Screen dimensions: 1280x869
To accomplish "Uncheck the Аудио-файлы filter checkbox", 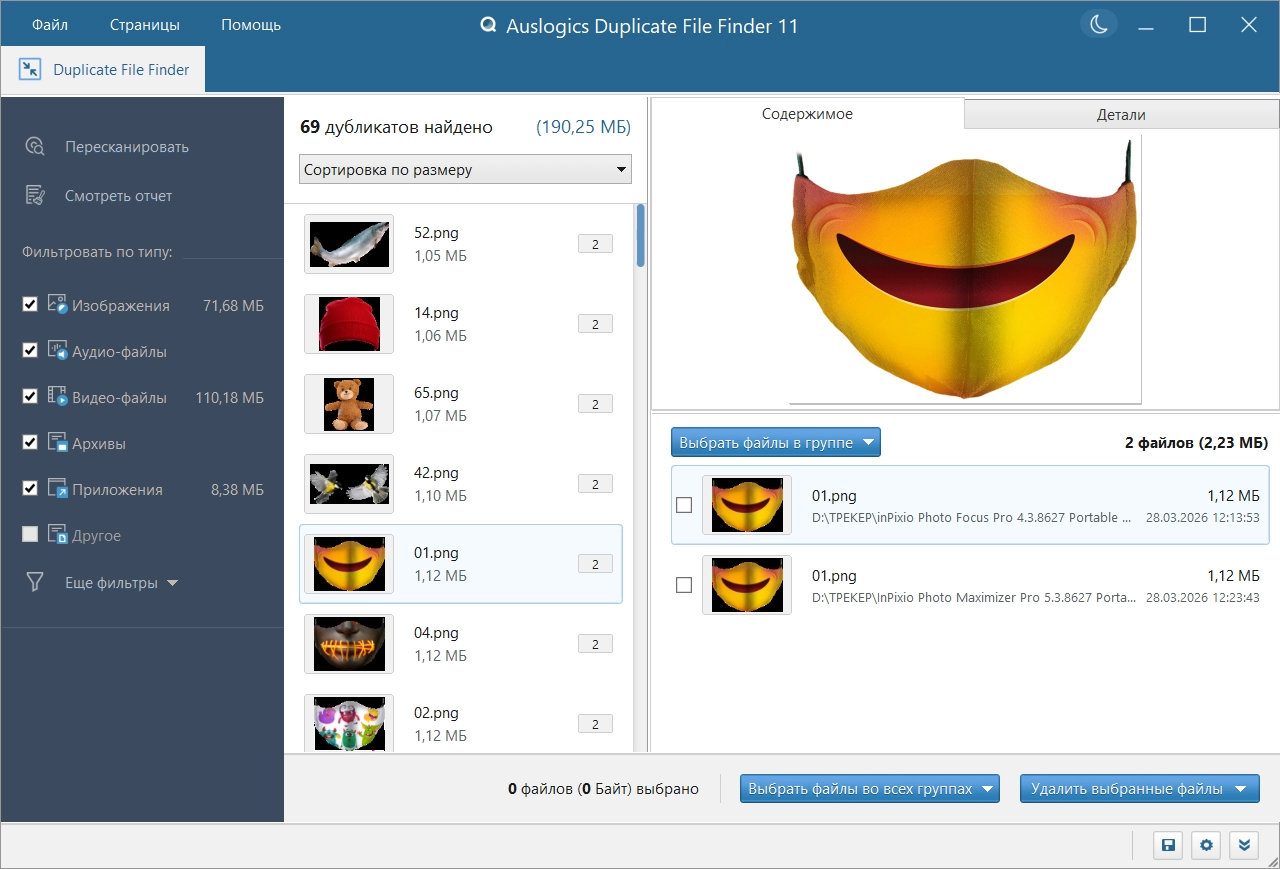I will pyautogui.click(x=30, y=351).
